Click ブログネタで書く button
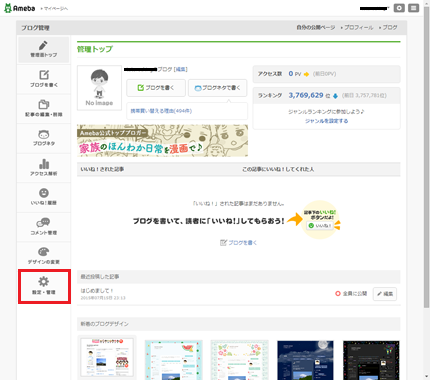Image resolution: width=430 pixels, height=380 pixels. (217, 88)
